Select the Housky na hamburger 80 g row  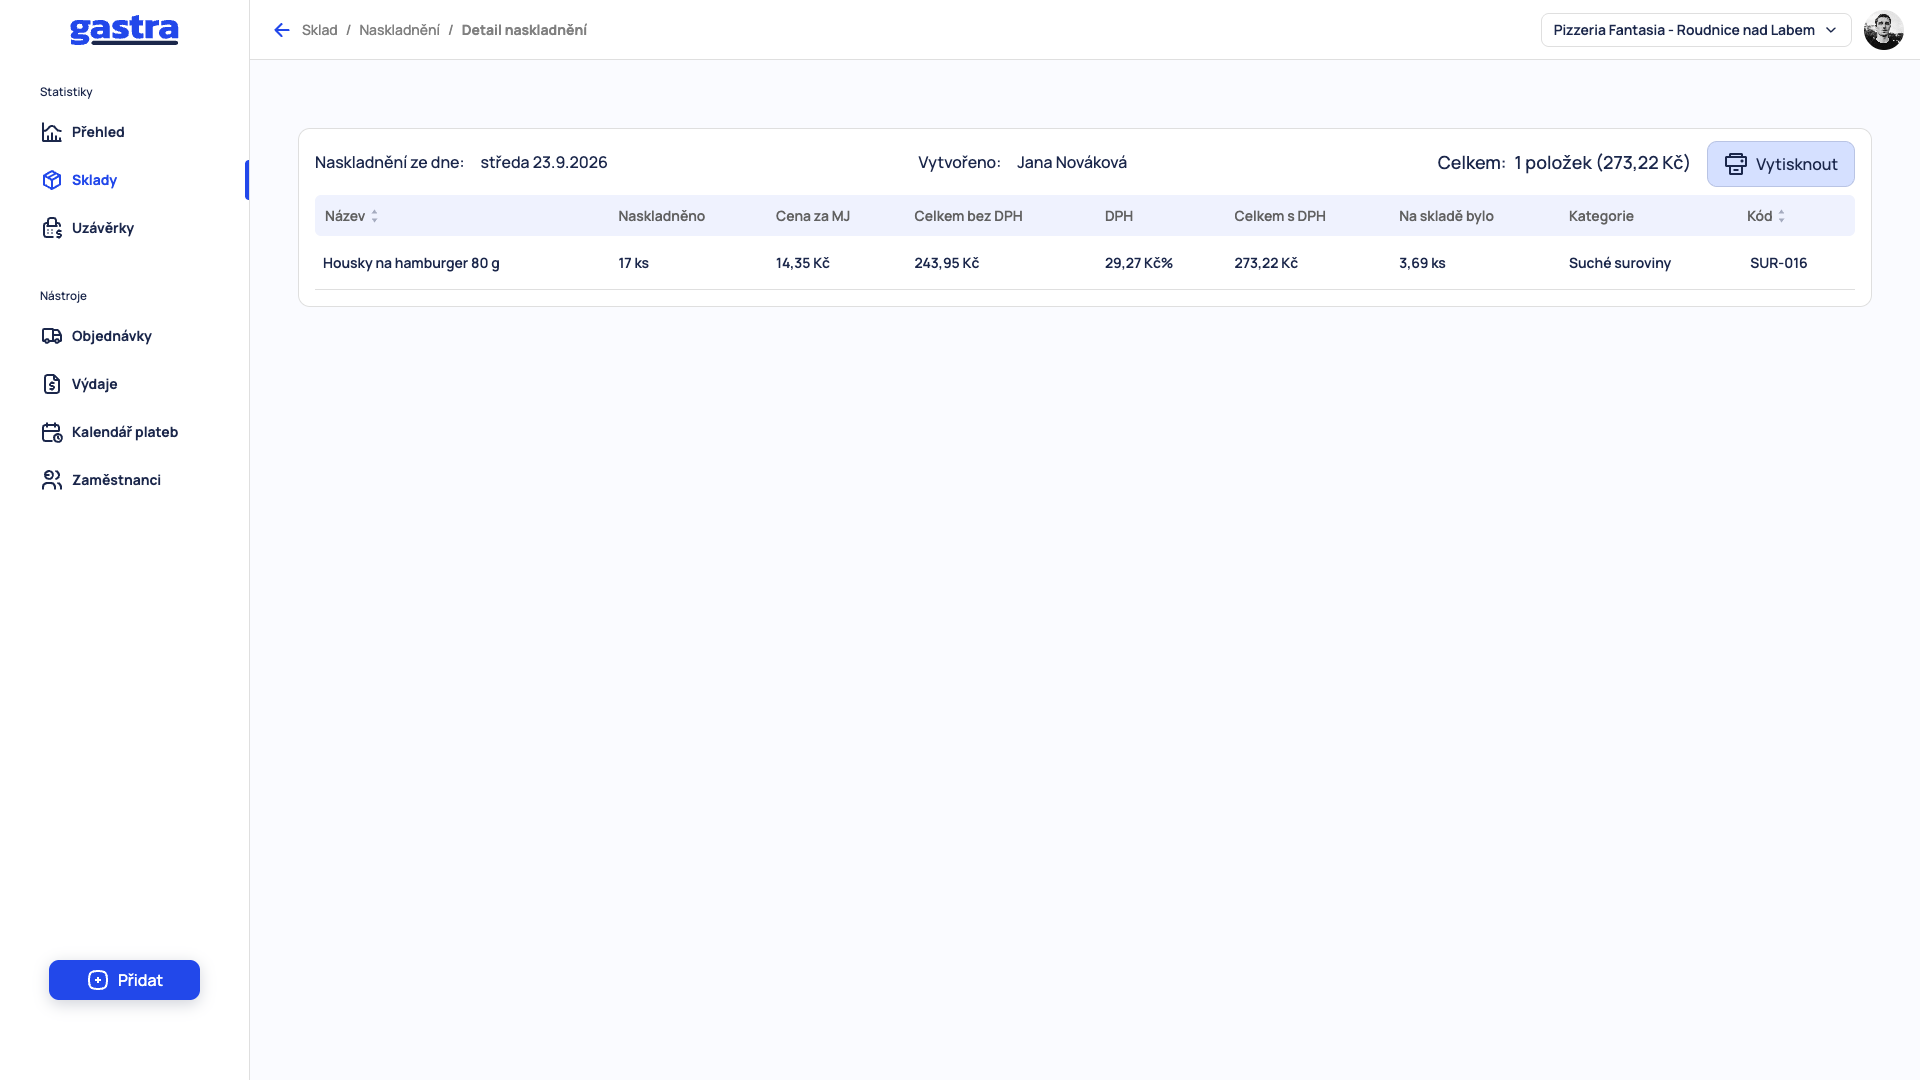(x=1084, y=263)
